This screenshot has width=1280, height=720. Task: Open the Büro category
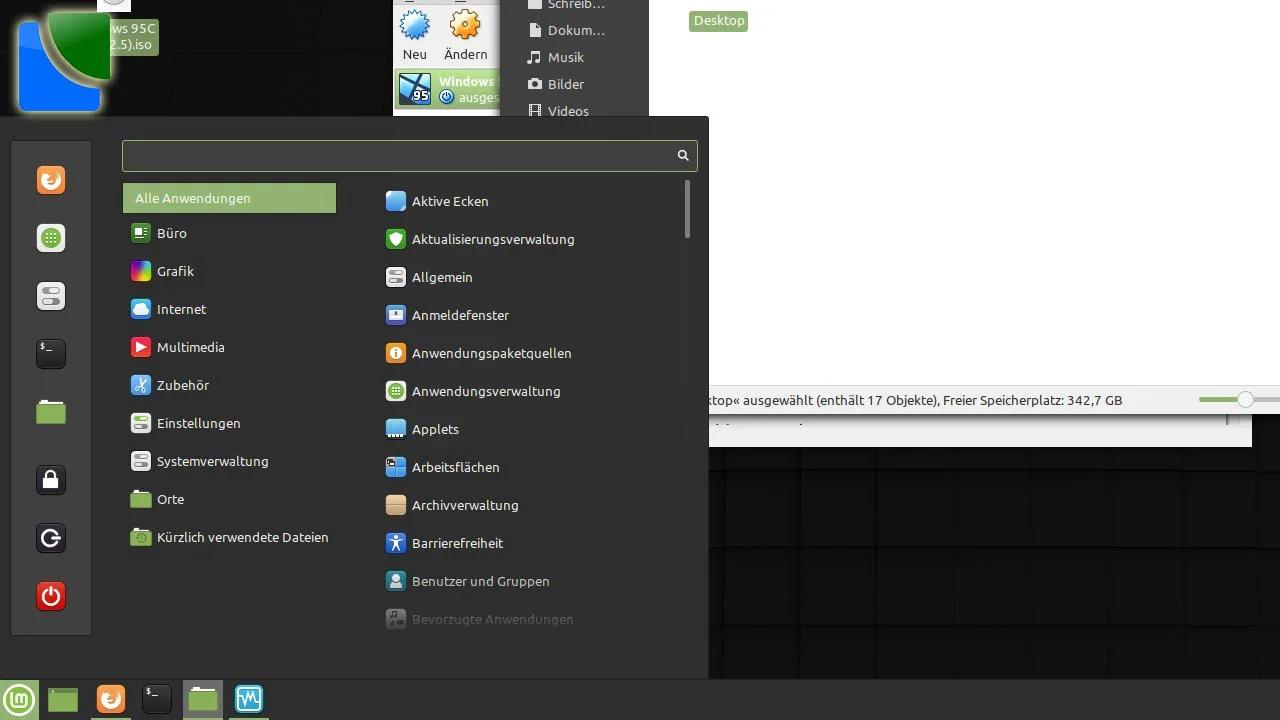171,233
